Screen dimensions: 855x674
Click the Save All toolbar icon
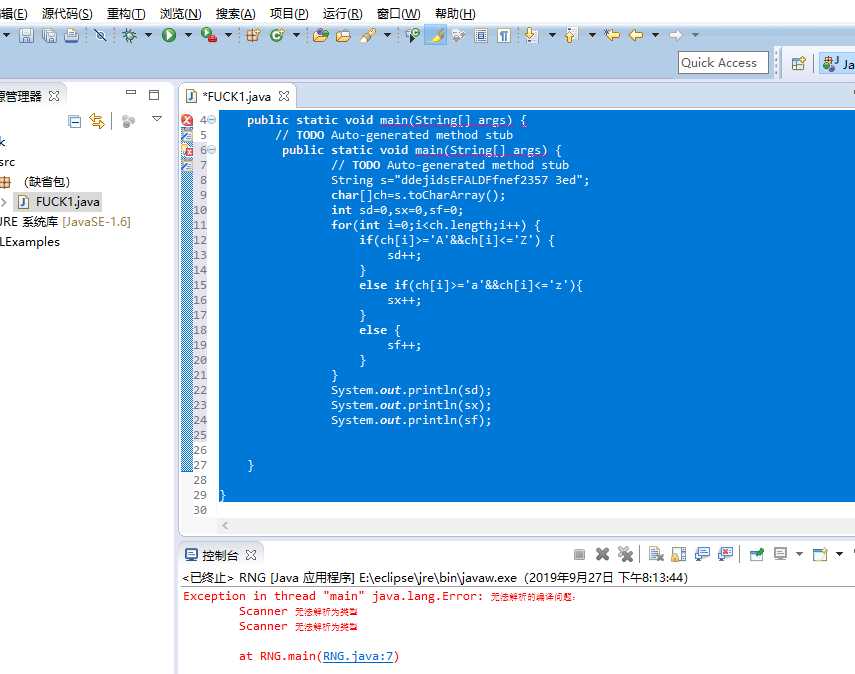point(49,35)
